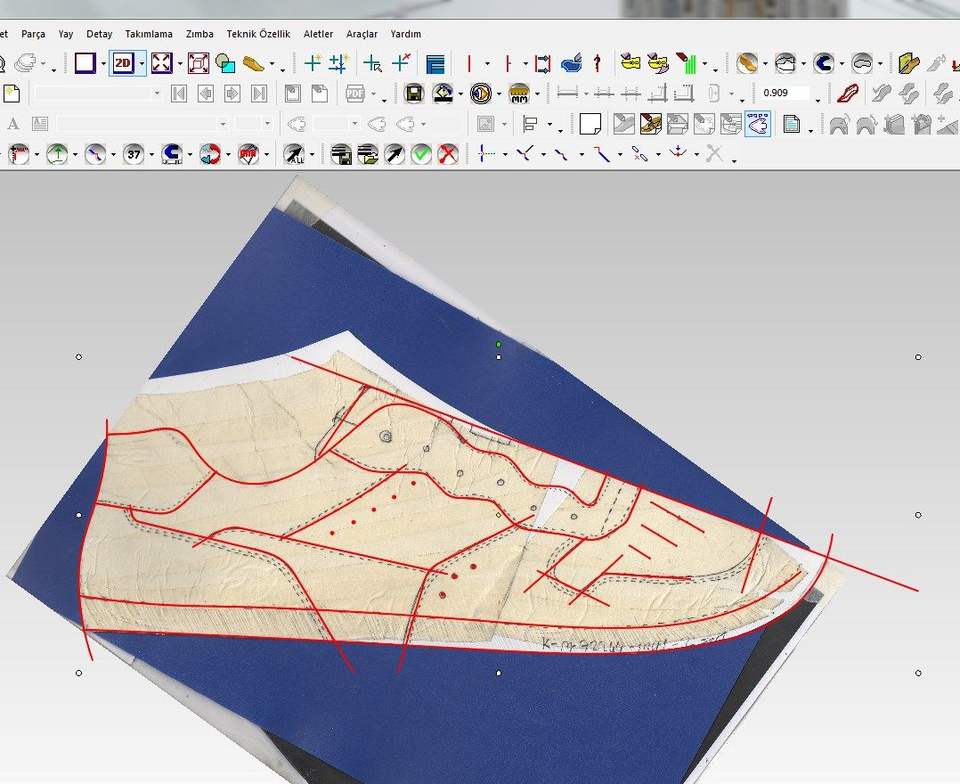This screenshot has width=960, height=784.
Task: Click the round number 37 icon
Action: point(134,154)
